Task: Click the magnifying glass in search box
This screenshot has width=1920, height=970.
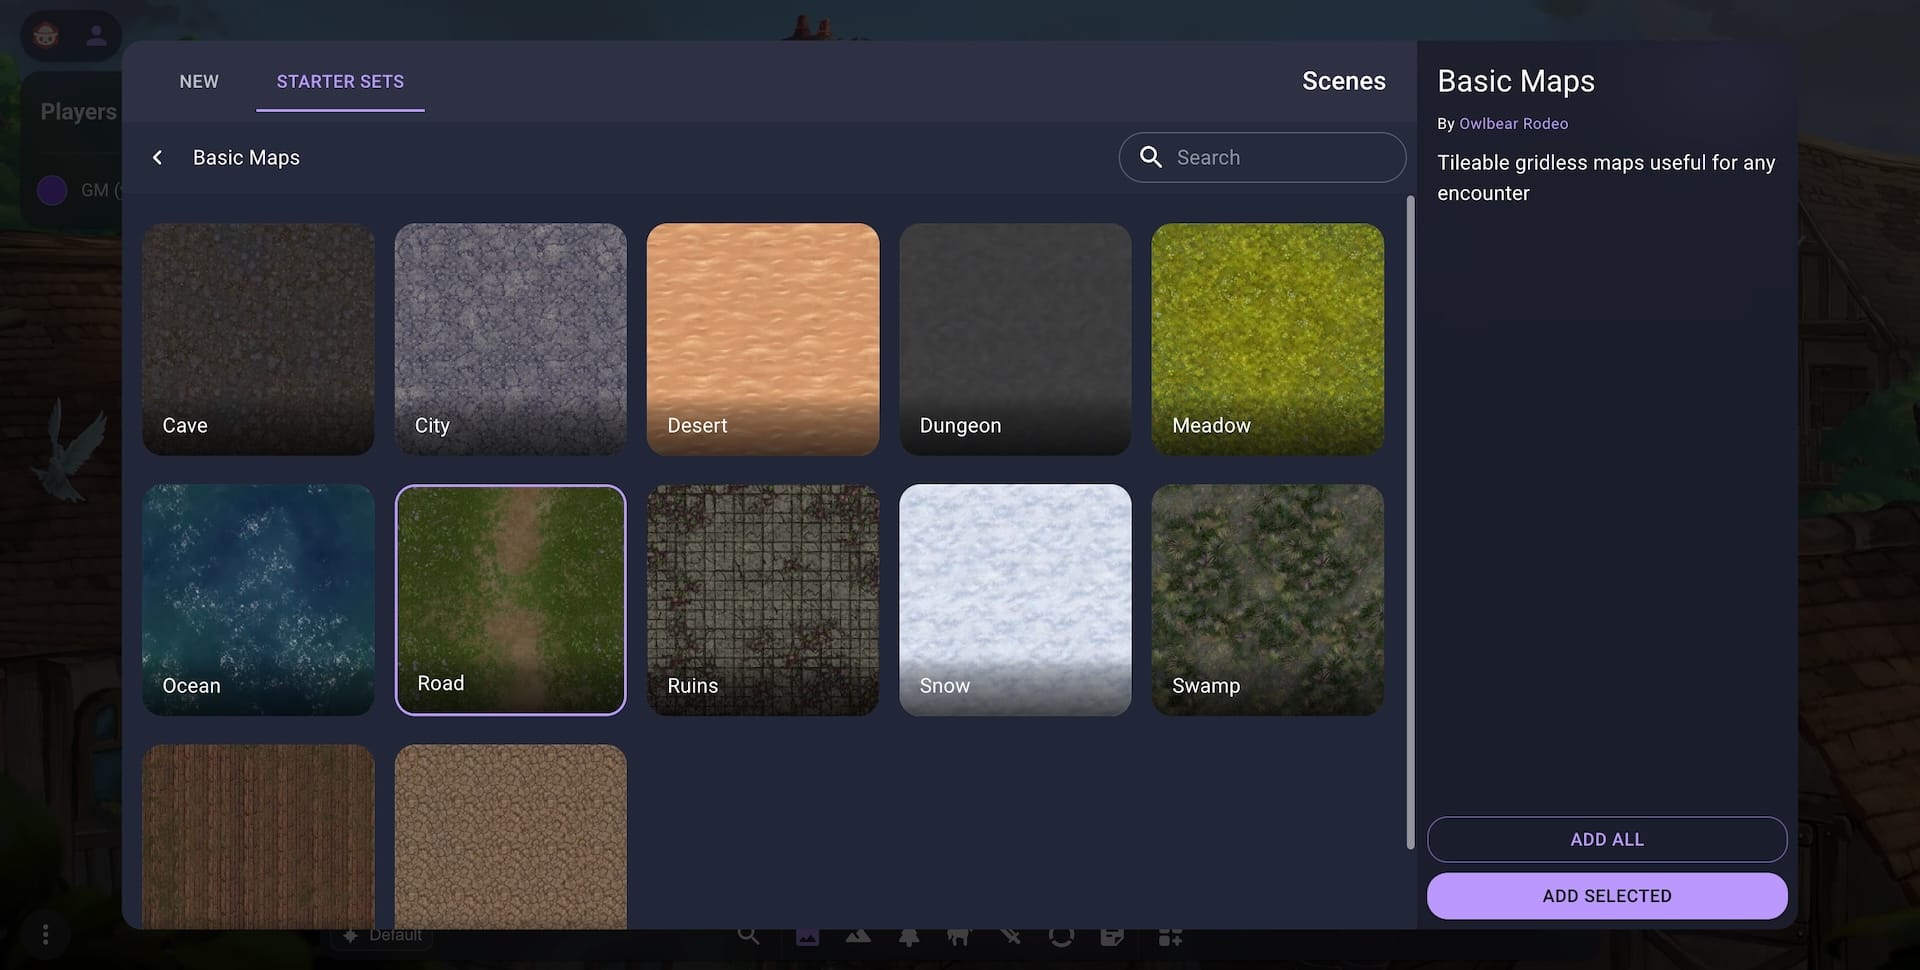Action: point(1151,158)
